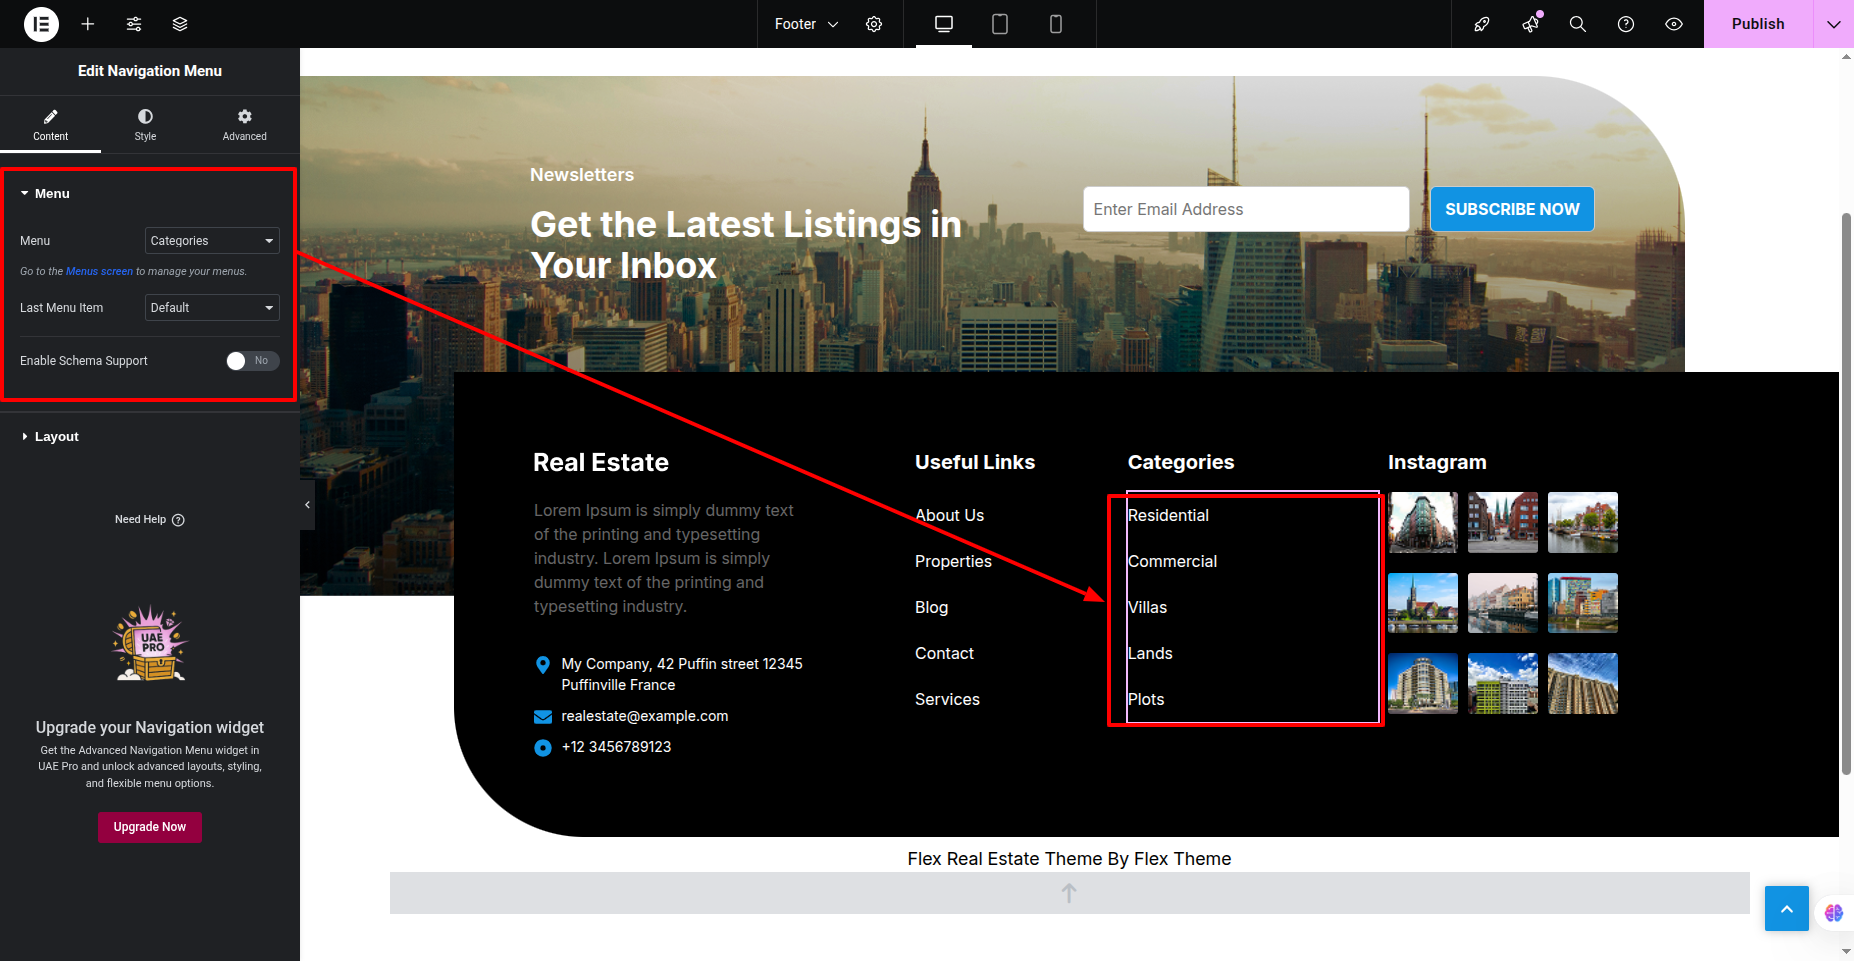Open the Finder search icon
The image size is (1854, 961).
coord(1578,24)
